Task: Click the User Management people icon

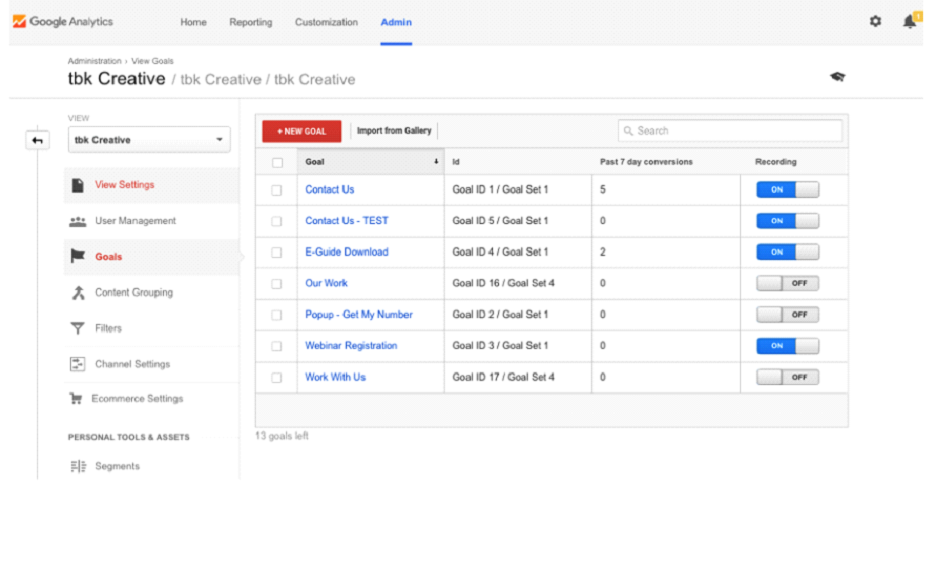Action: [78, 221]
